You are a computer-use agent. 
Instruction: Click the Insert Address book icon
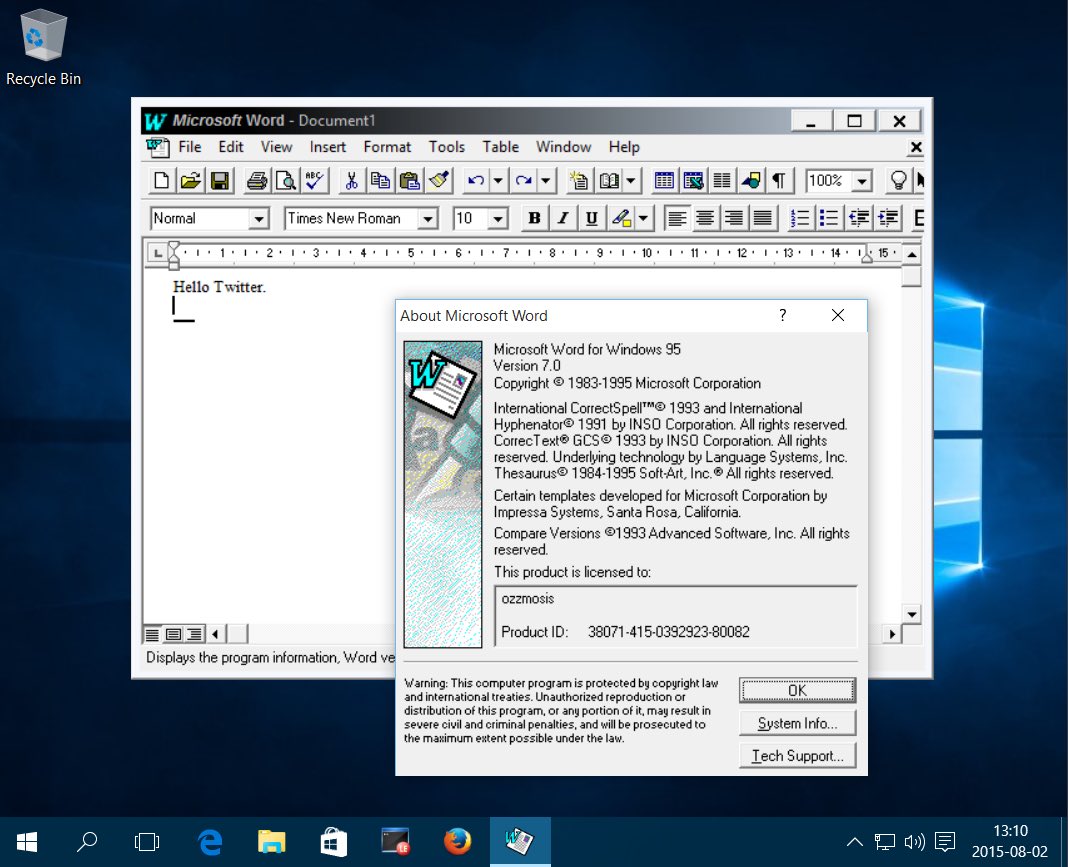(x=609, y=180)
